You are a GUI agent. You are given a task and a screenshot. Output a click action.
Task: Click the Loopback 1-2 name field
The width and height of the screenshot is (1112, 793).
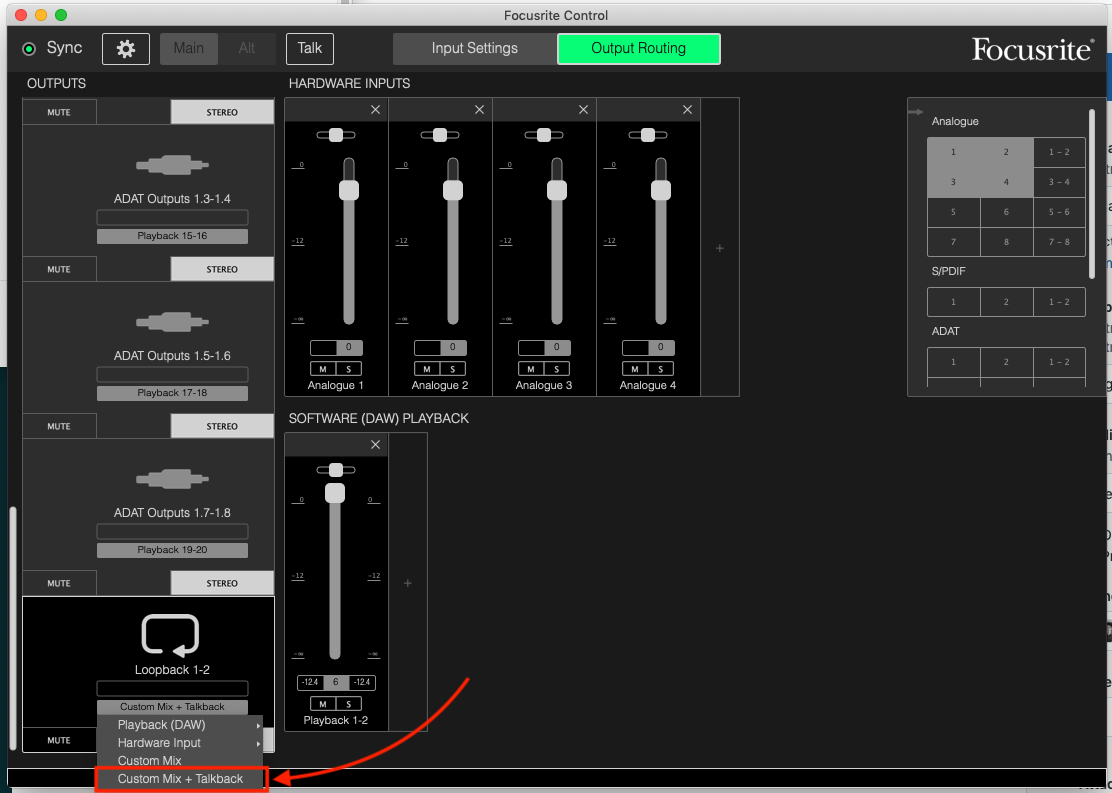(172, 688)
